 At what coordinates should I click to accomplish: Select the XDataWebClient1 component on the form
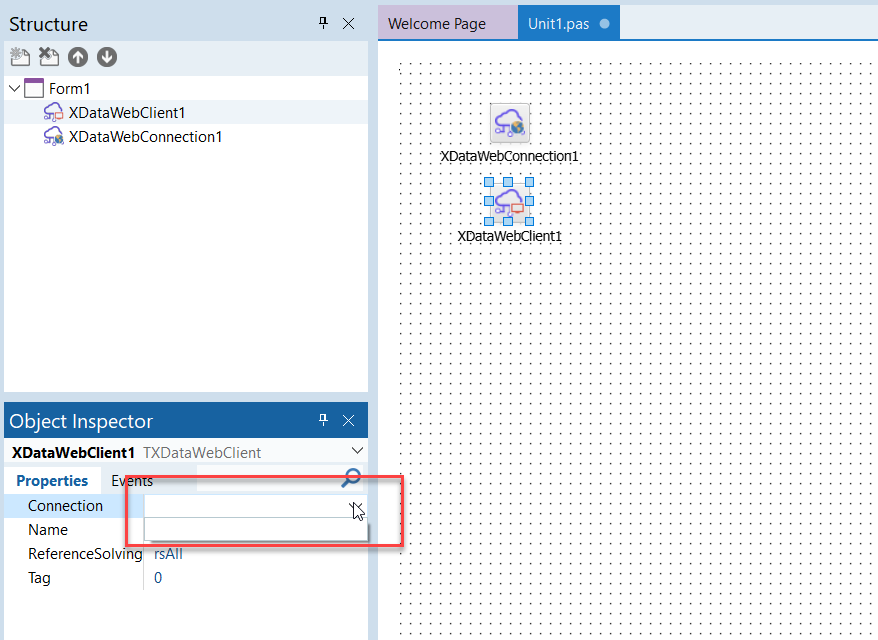pos(509,202)
